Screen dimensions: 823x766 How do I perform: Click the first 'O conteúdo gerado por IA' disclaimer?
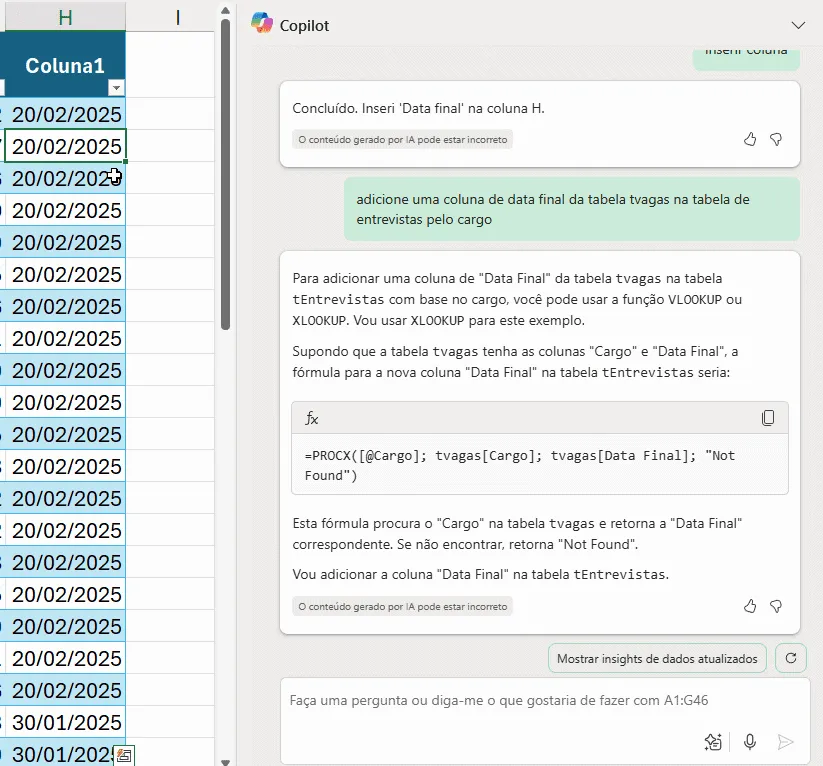(x=403, y=140)
